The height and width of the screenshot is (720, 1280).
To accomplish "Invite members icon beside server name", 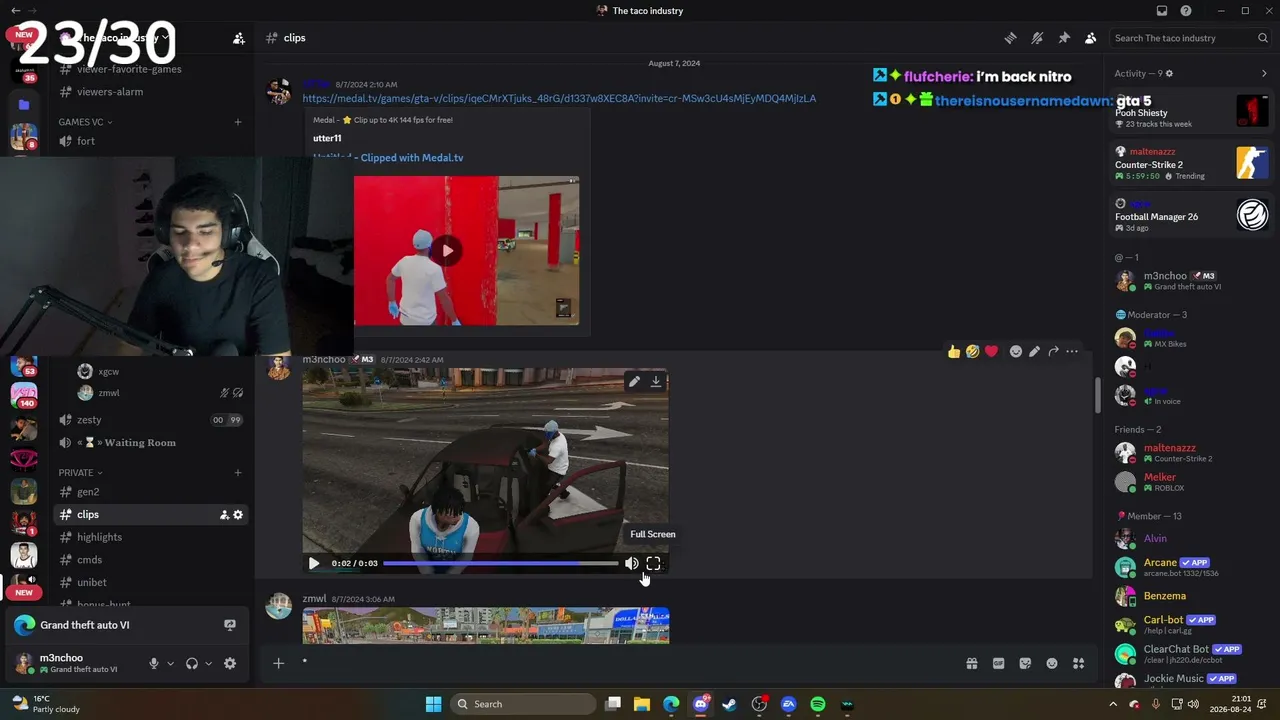I will [x=239, y=38].
